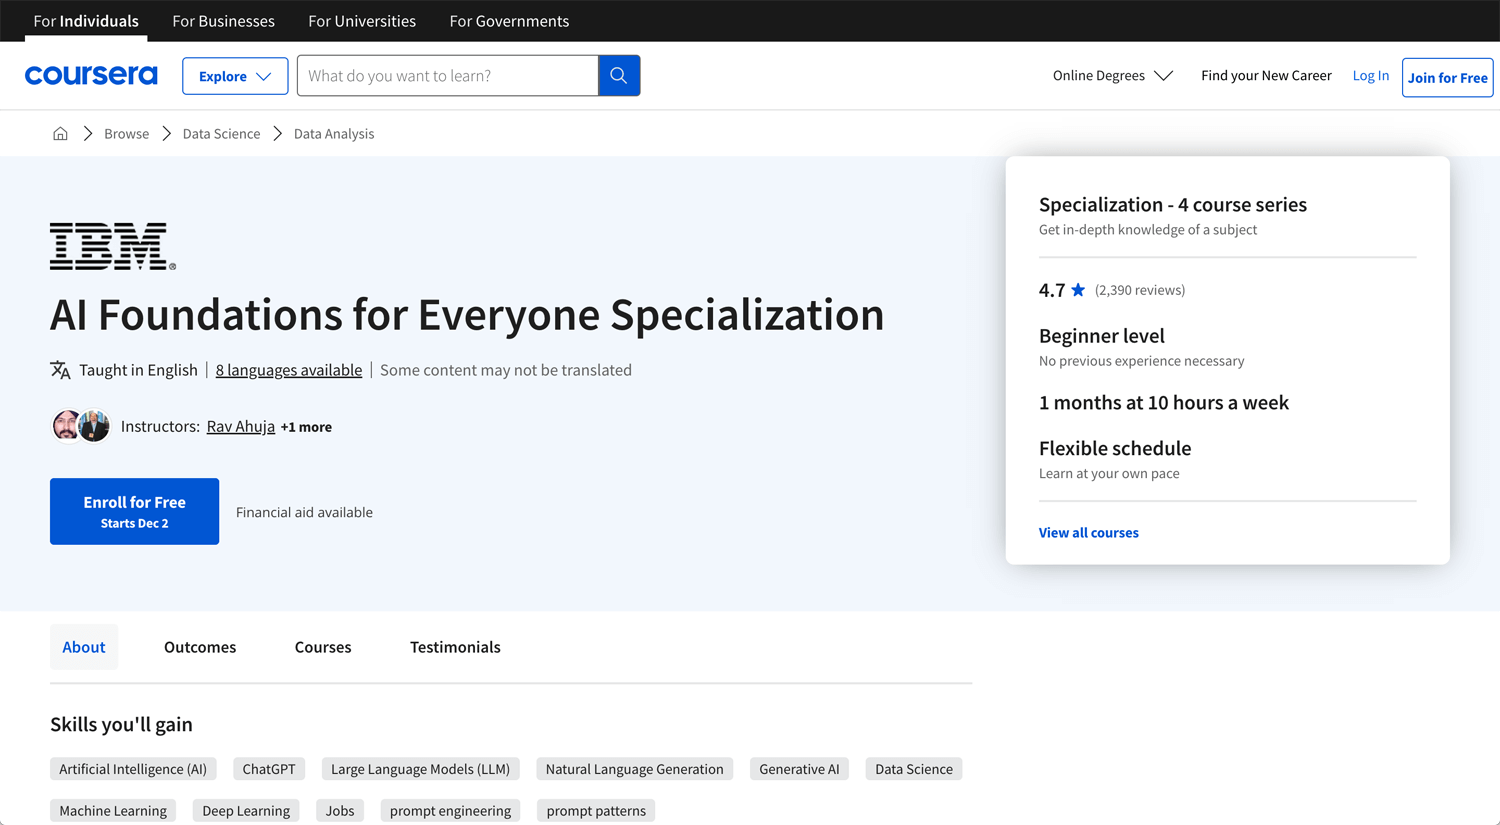This screenshot has height=825, width=1500.
Task: Click the Large Language Models (LLM) tag
Action: click(420, 769)
